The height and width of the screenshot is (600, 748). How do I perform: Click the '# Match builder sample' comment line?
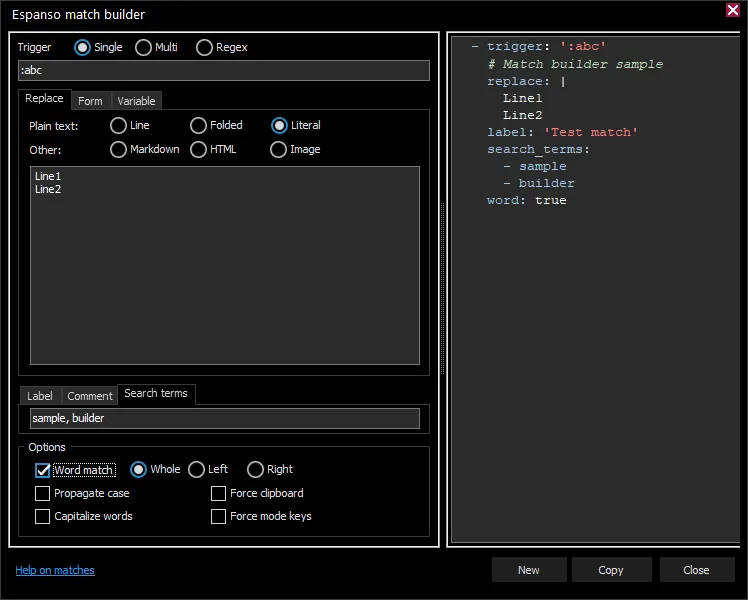pyautogui.click(x=575, y=64)
